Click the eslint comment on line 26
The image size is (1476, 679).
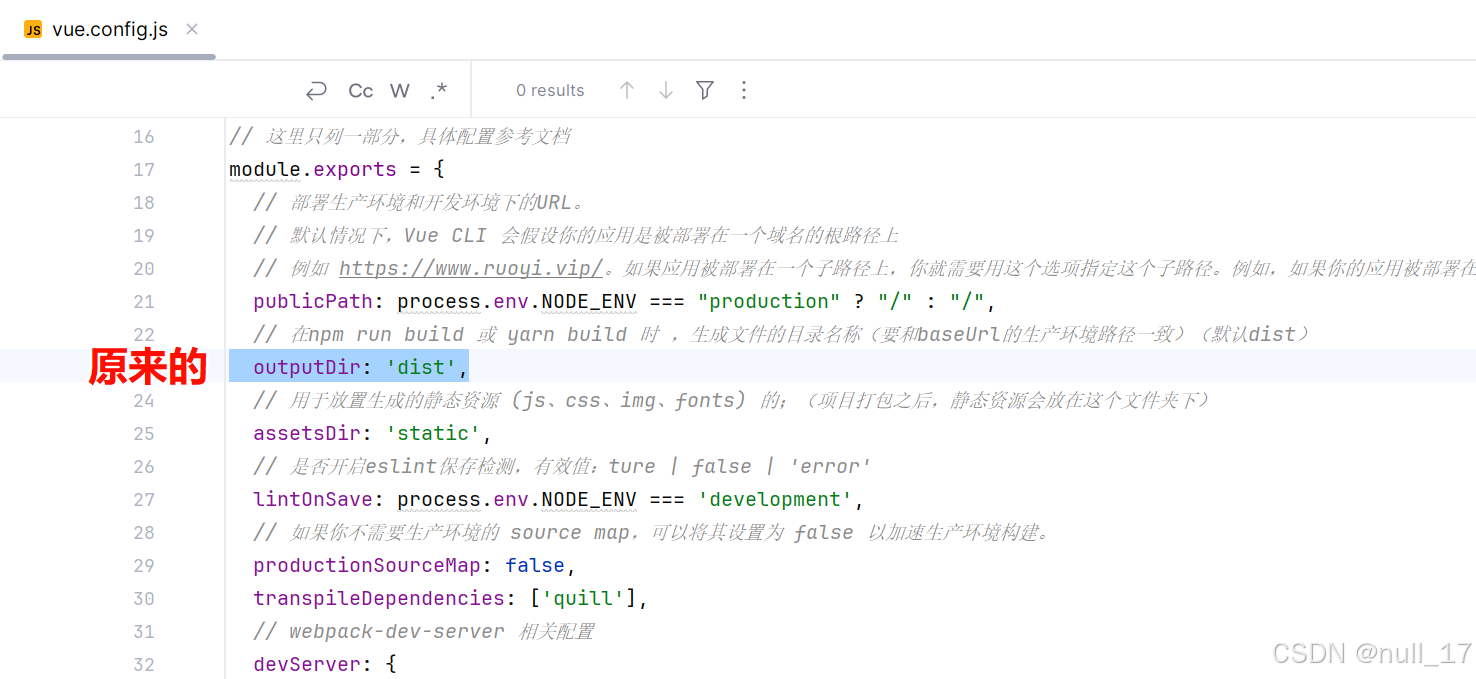562,466
